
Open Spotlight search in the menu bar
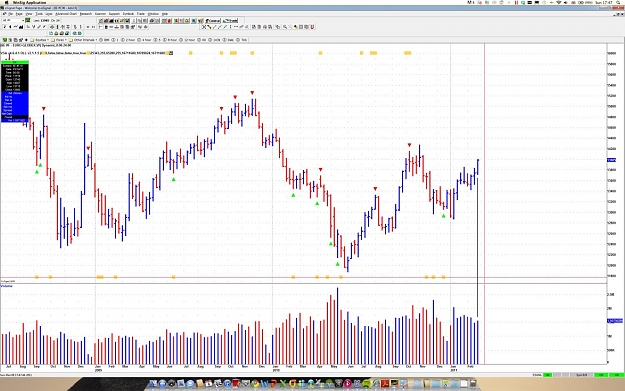coord(619,2)
